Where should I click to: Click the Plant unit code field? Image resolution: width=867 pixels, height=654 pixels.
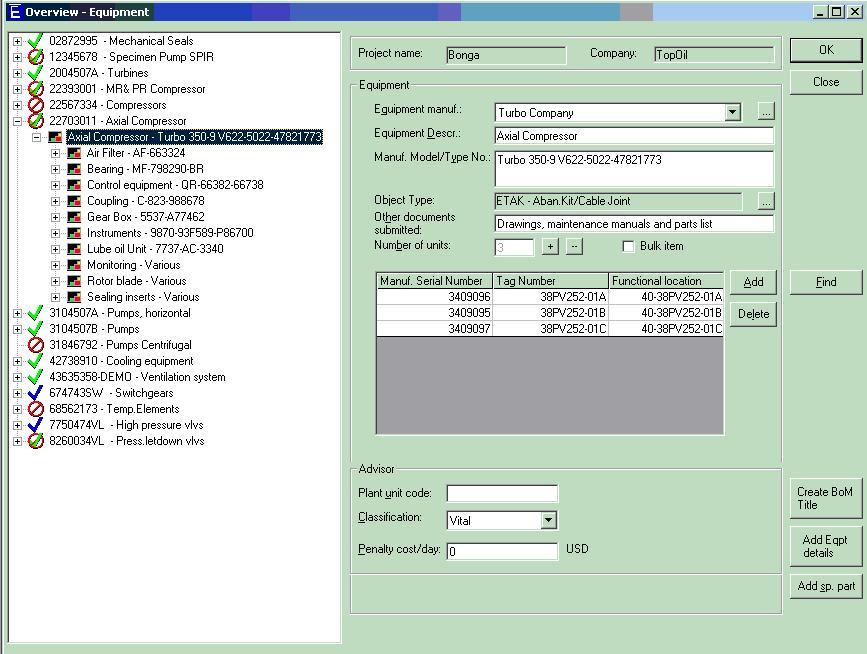[502, 493]
